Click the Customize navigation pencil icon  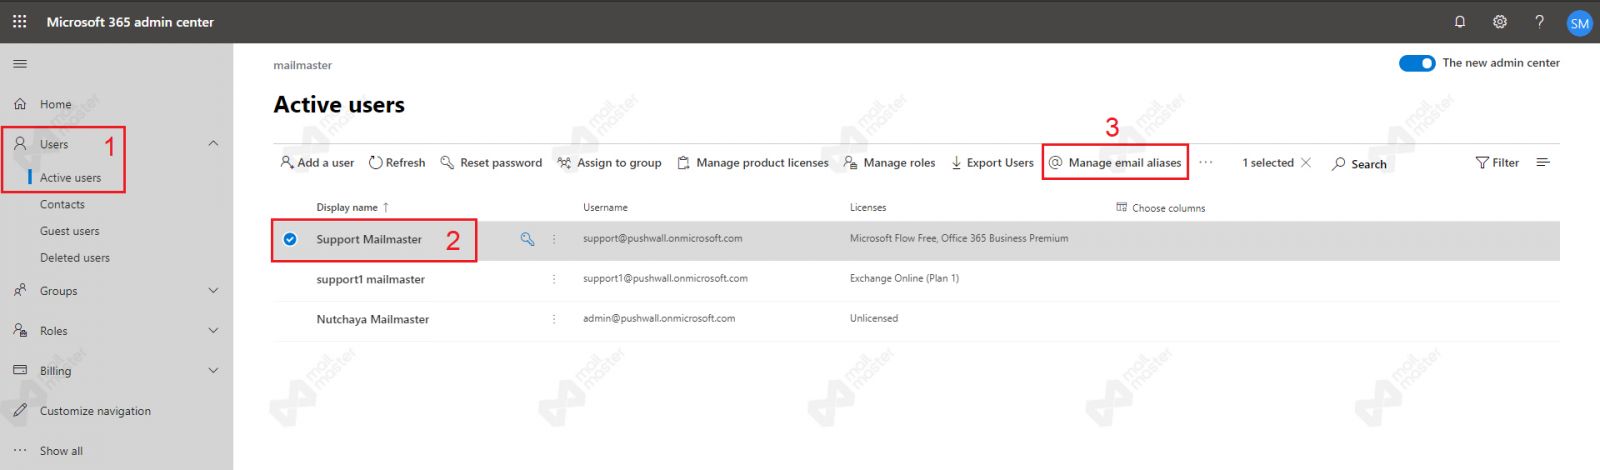tap(20, 410)
